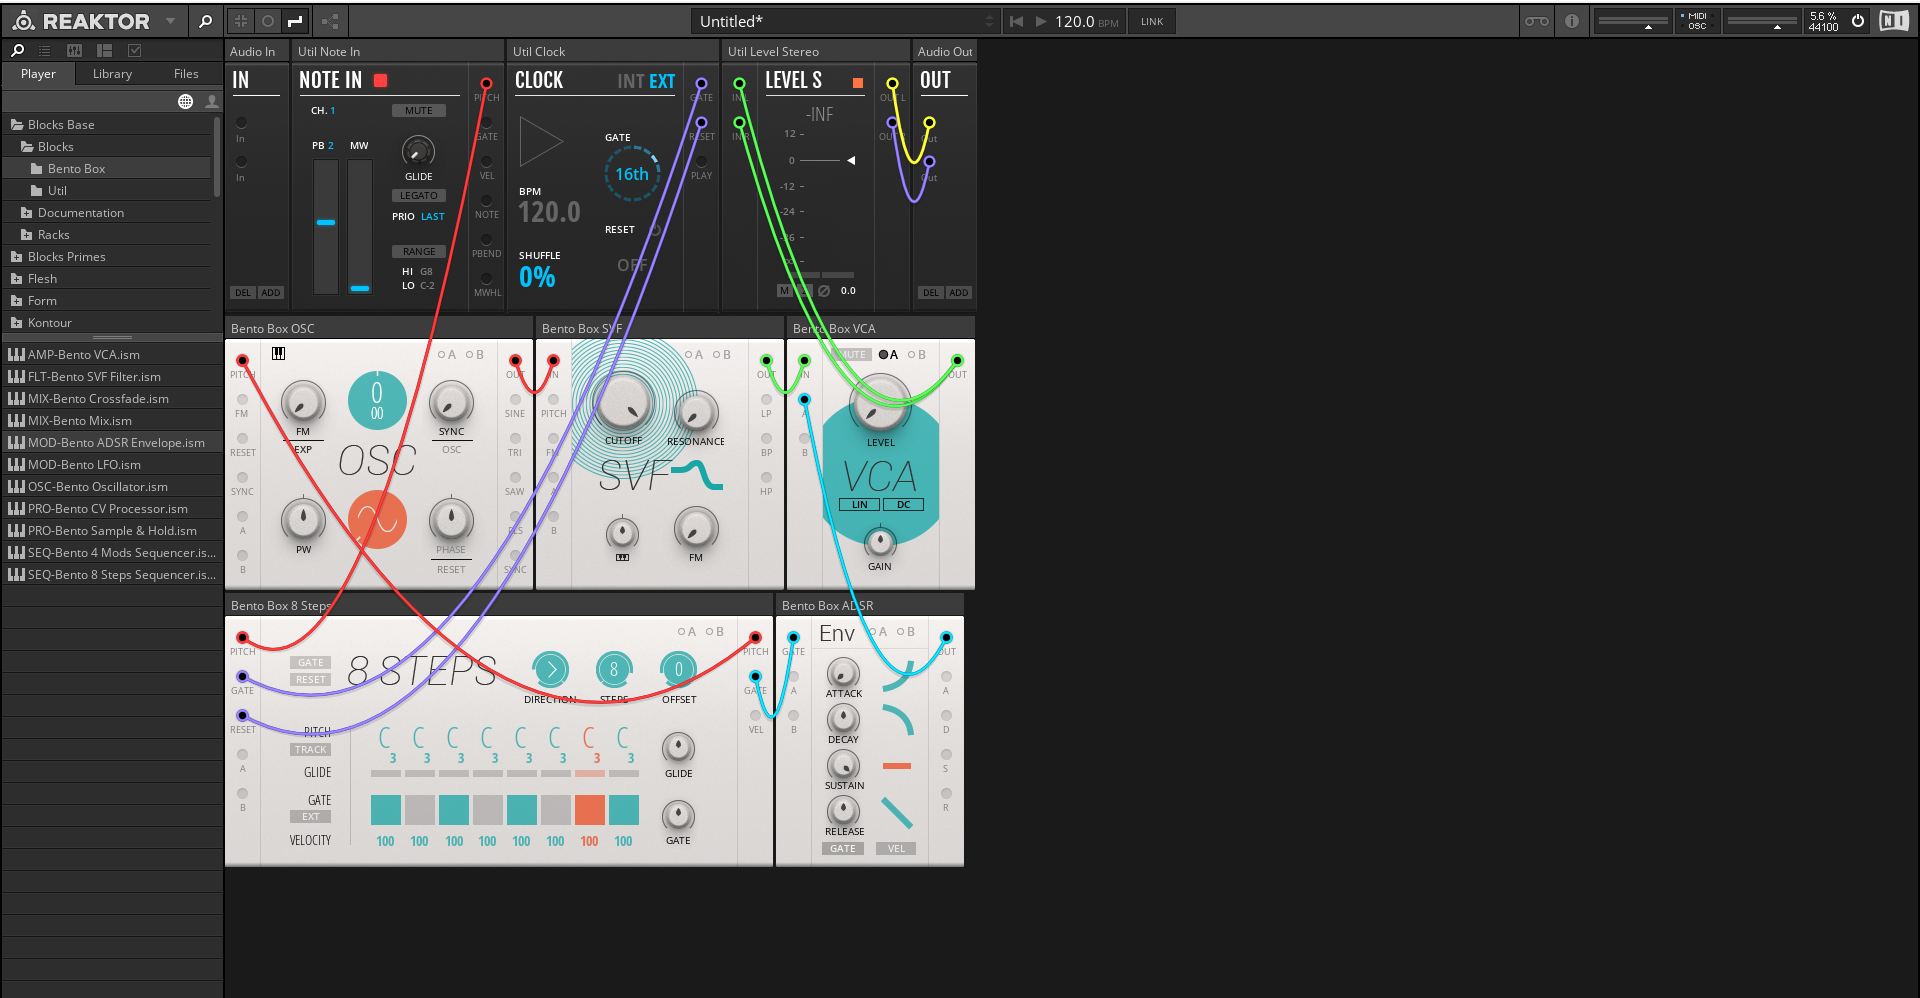
Task: Collapse the Blocks Base folder
Action: [x=17, y=125]
